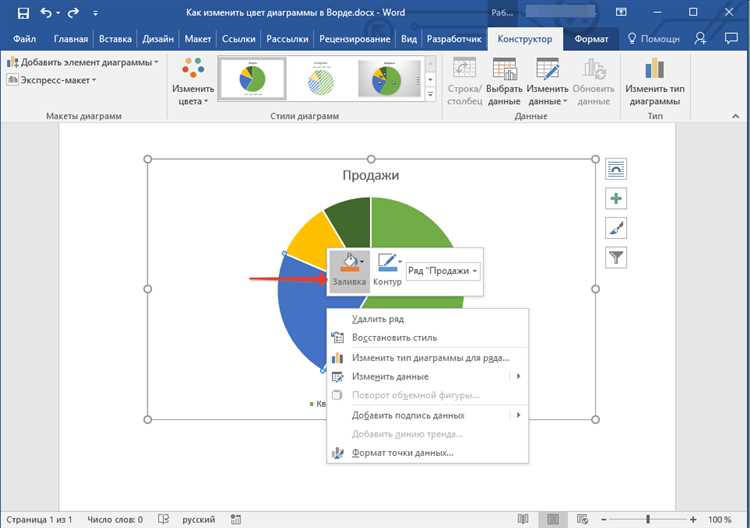This screenshot has height=528, width=750.
Task: Open the Разработчик tab
Action: coord(454,39)
